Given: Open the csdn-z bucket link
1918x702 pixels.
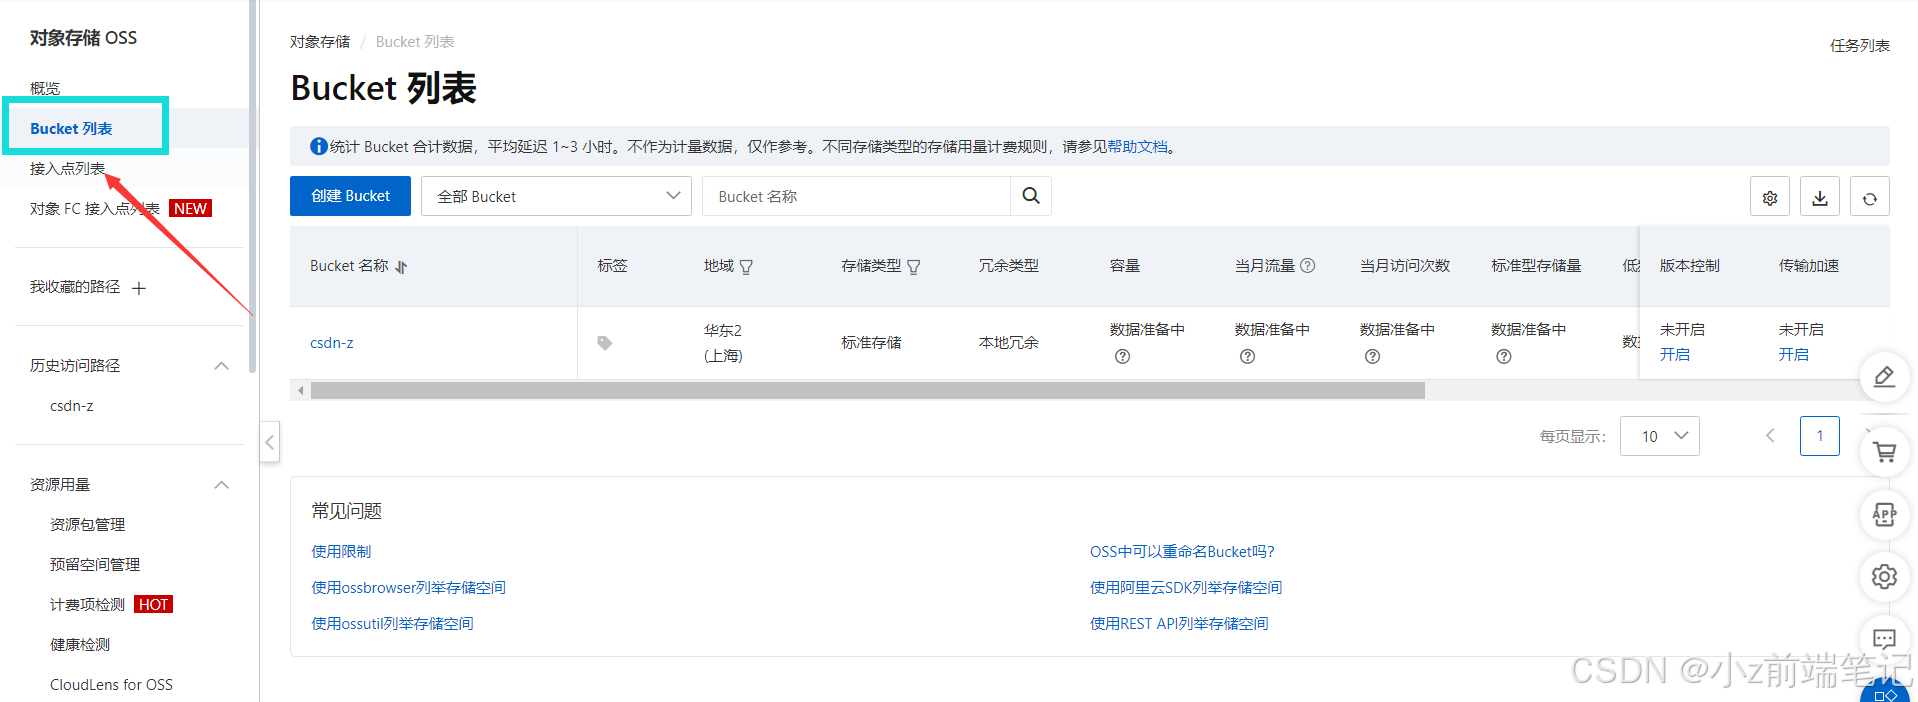Looking at the screenshot, I should click(332, 343).
